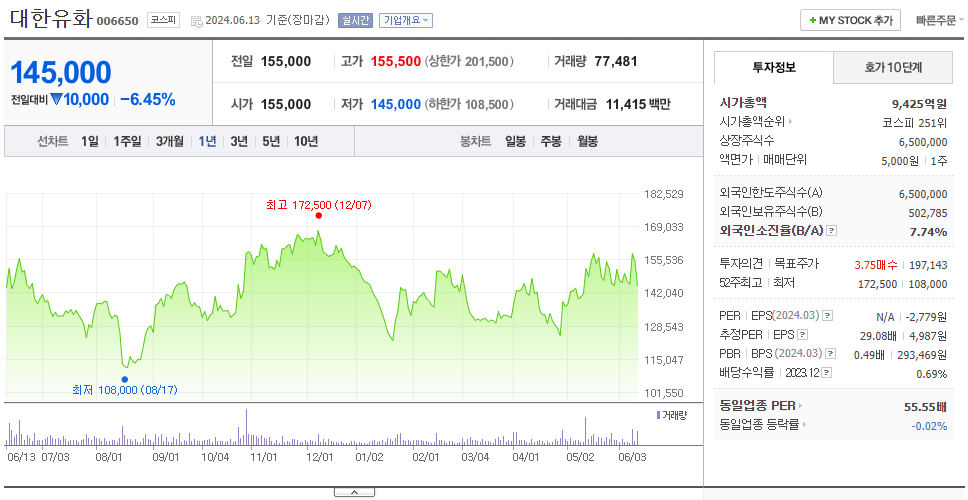The height and width of the screenshot is (500, 968).
Task: Select the 10년 line chart period
Action: point(306,141)
